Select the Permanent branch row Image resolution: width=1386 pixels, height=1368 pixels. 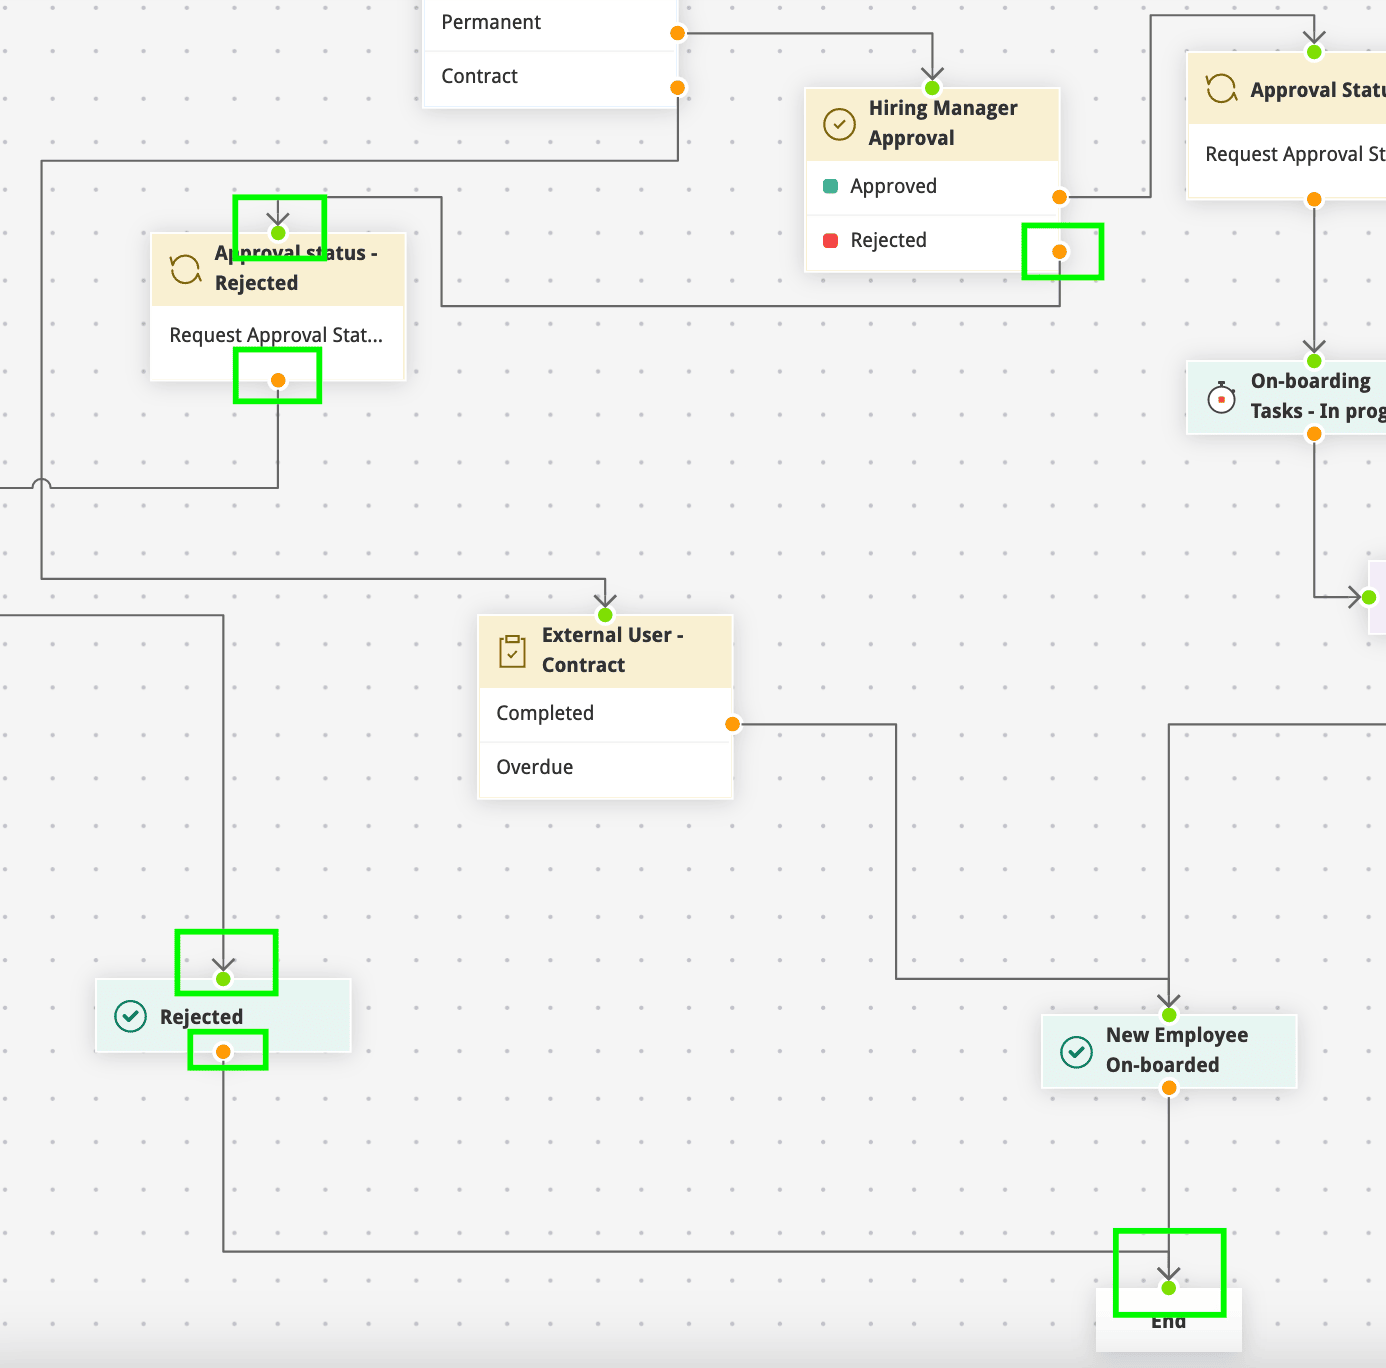(x=550, y=24)
